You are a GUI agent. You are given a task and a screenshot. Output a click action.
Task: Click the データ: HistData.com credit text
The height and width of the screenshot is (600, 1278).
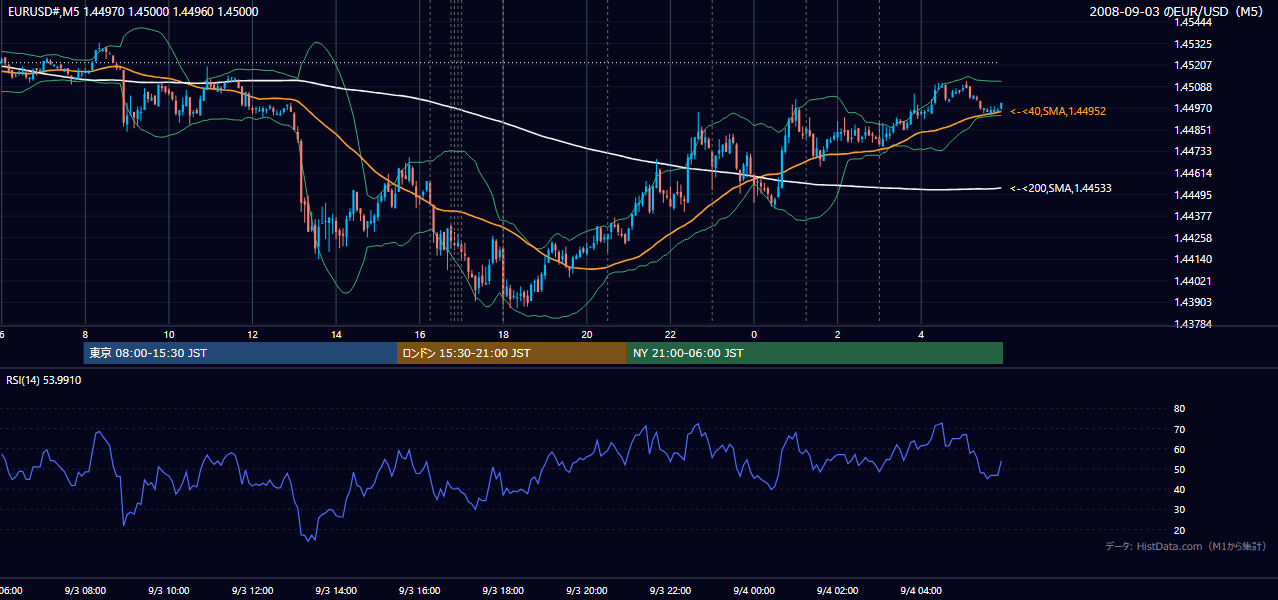[x=1186, y=546]
